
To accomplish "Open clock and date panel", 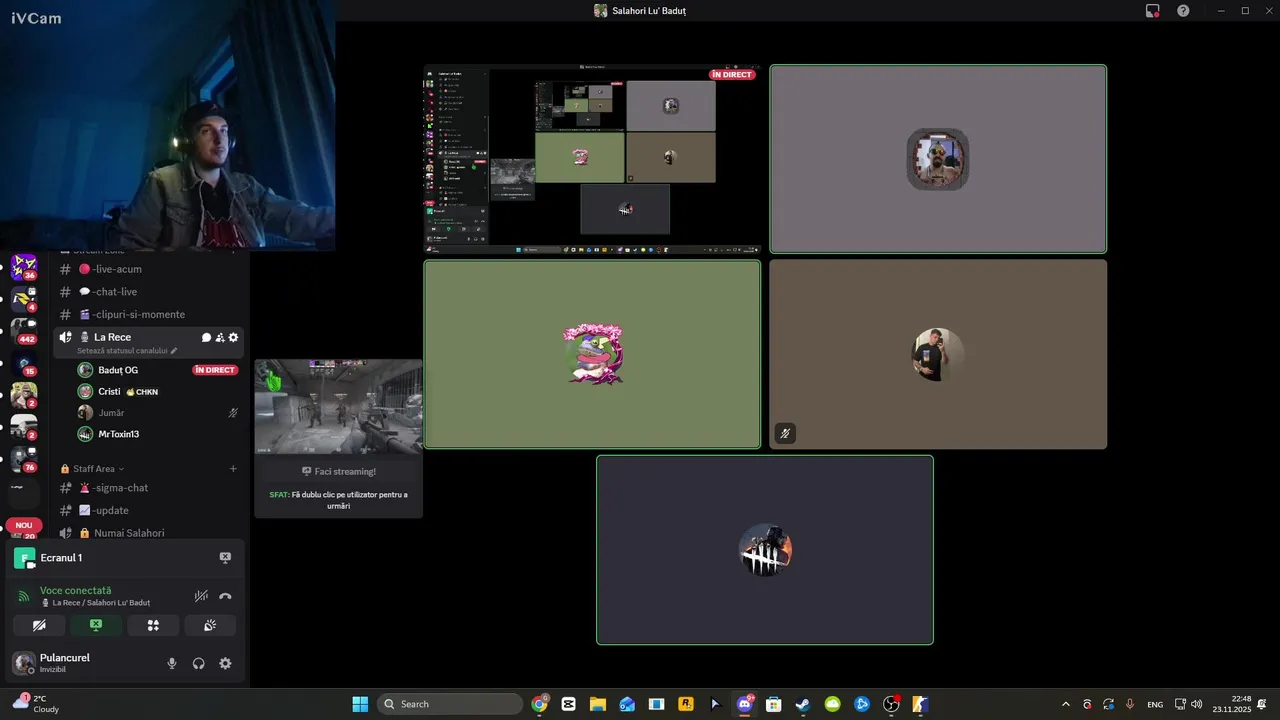I will pyautogui.click(x=1232, y=704).
